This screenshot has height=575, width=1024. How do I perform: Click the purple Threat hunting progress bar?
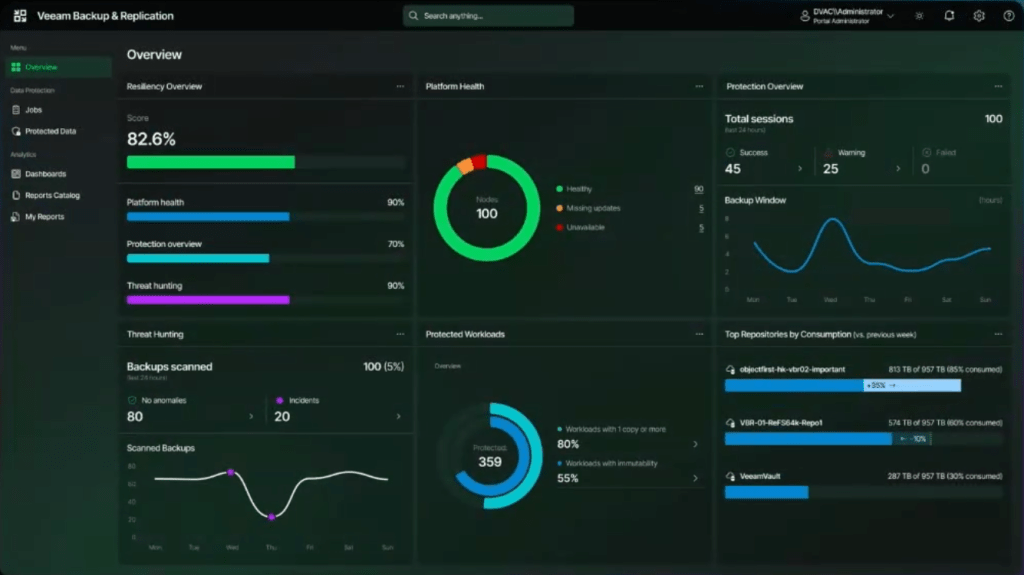click(x=208, y=300)
